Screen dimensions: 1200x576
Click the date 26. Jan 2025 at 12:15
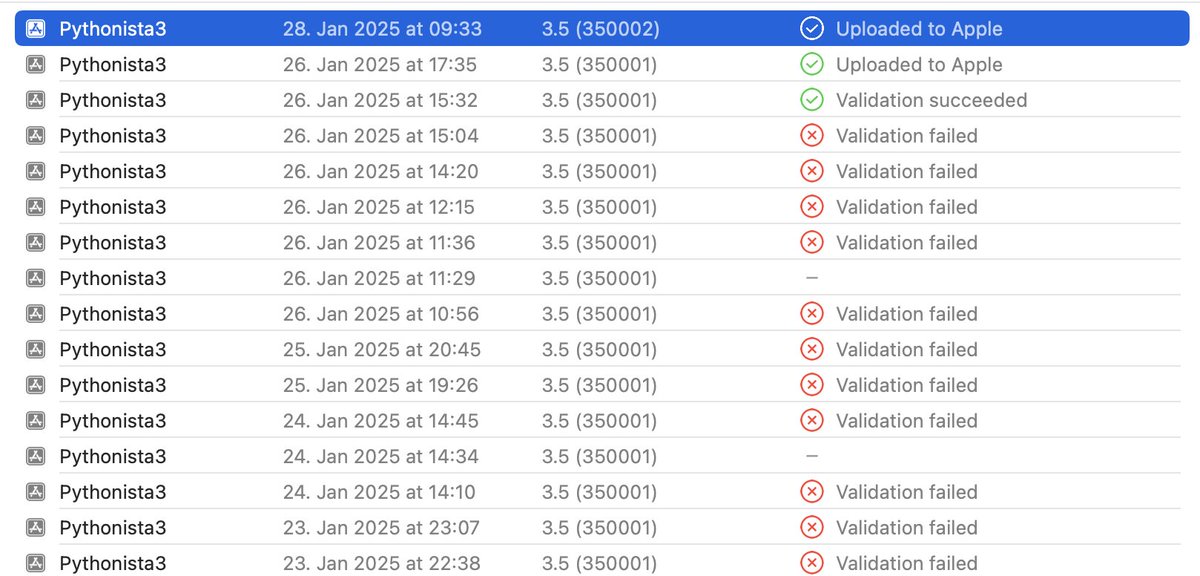coord(379,207)
